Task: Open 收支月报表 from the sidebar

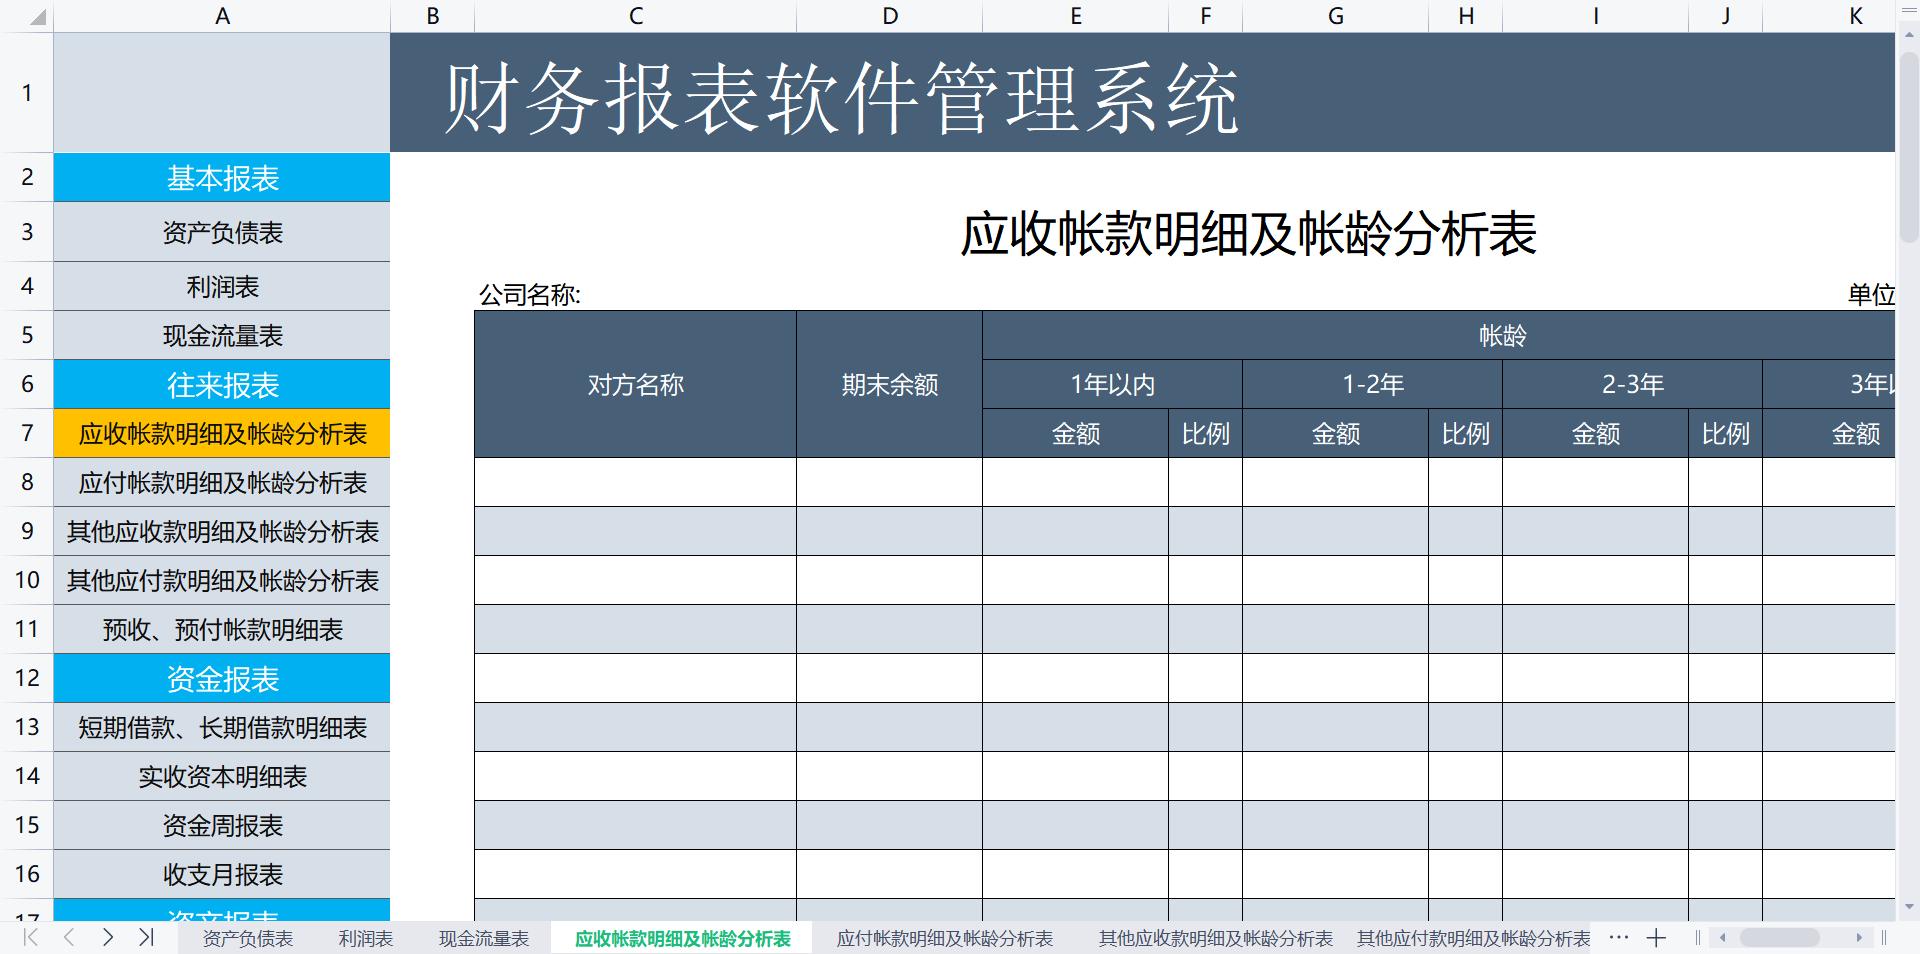Action: coord(222,874)
